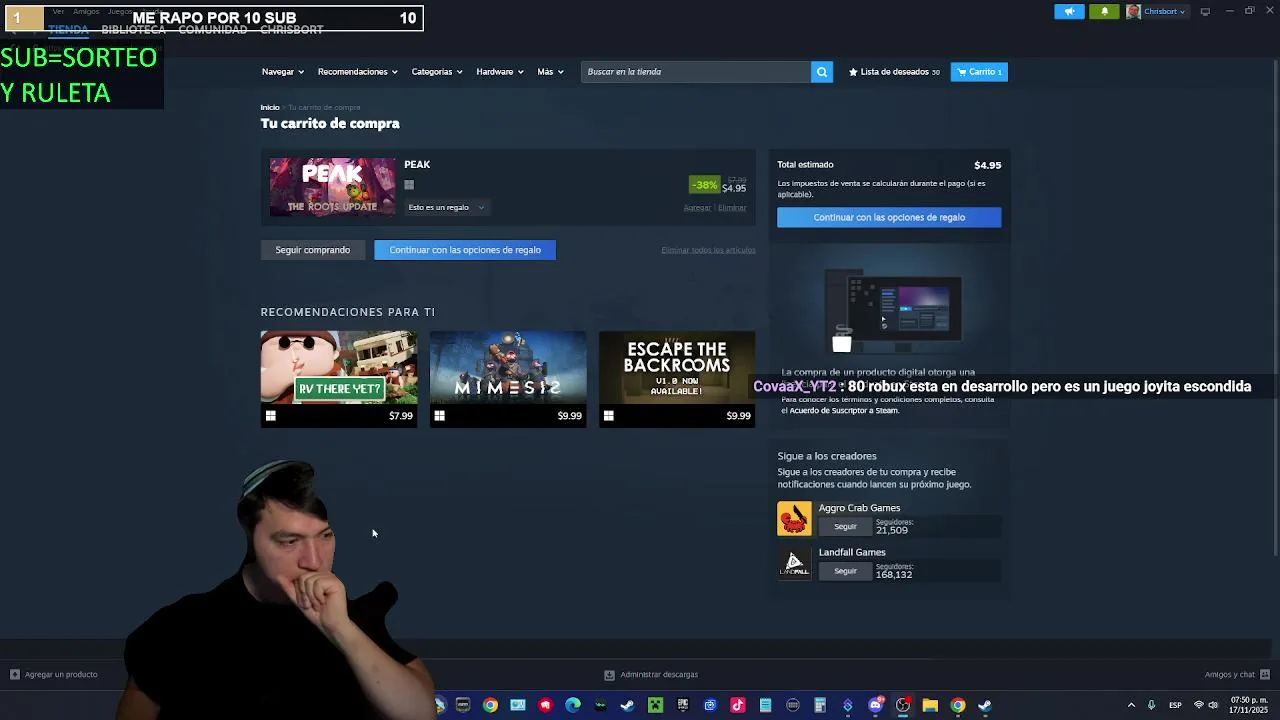
Task: Click the Inicio breadcrumb link
Action: pyautogui.click(x=270, y=108)
